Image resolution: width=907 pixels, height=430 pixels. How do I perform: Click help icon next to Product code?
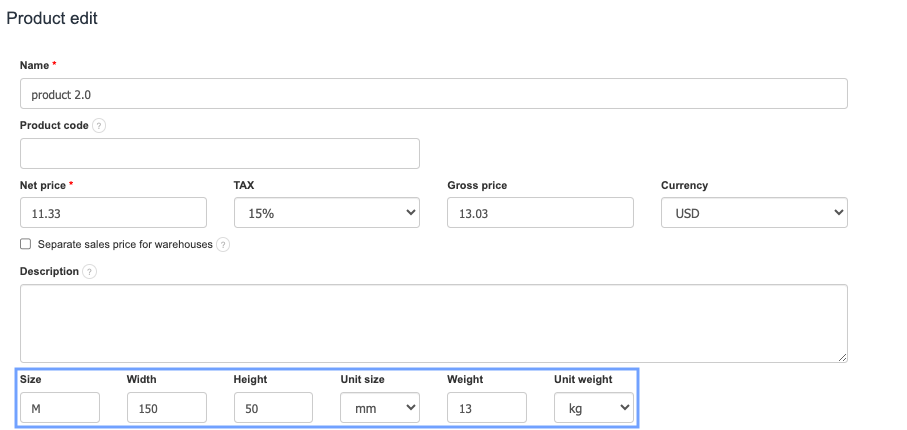coord(99,126)
